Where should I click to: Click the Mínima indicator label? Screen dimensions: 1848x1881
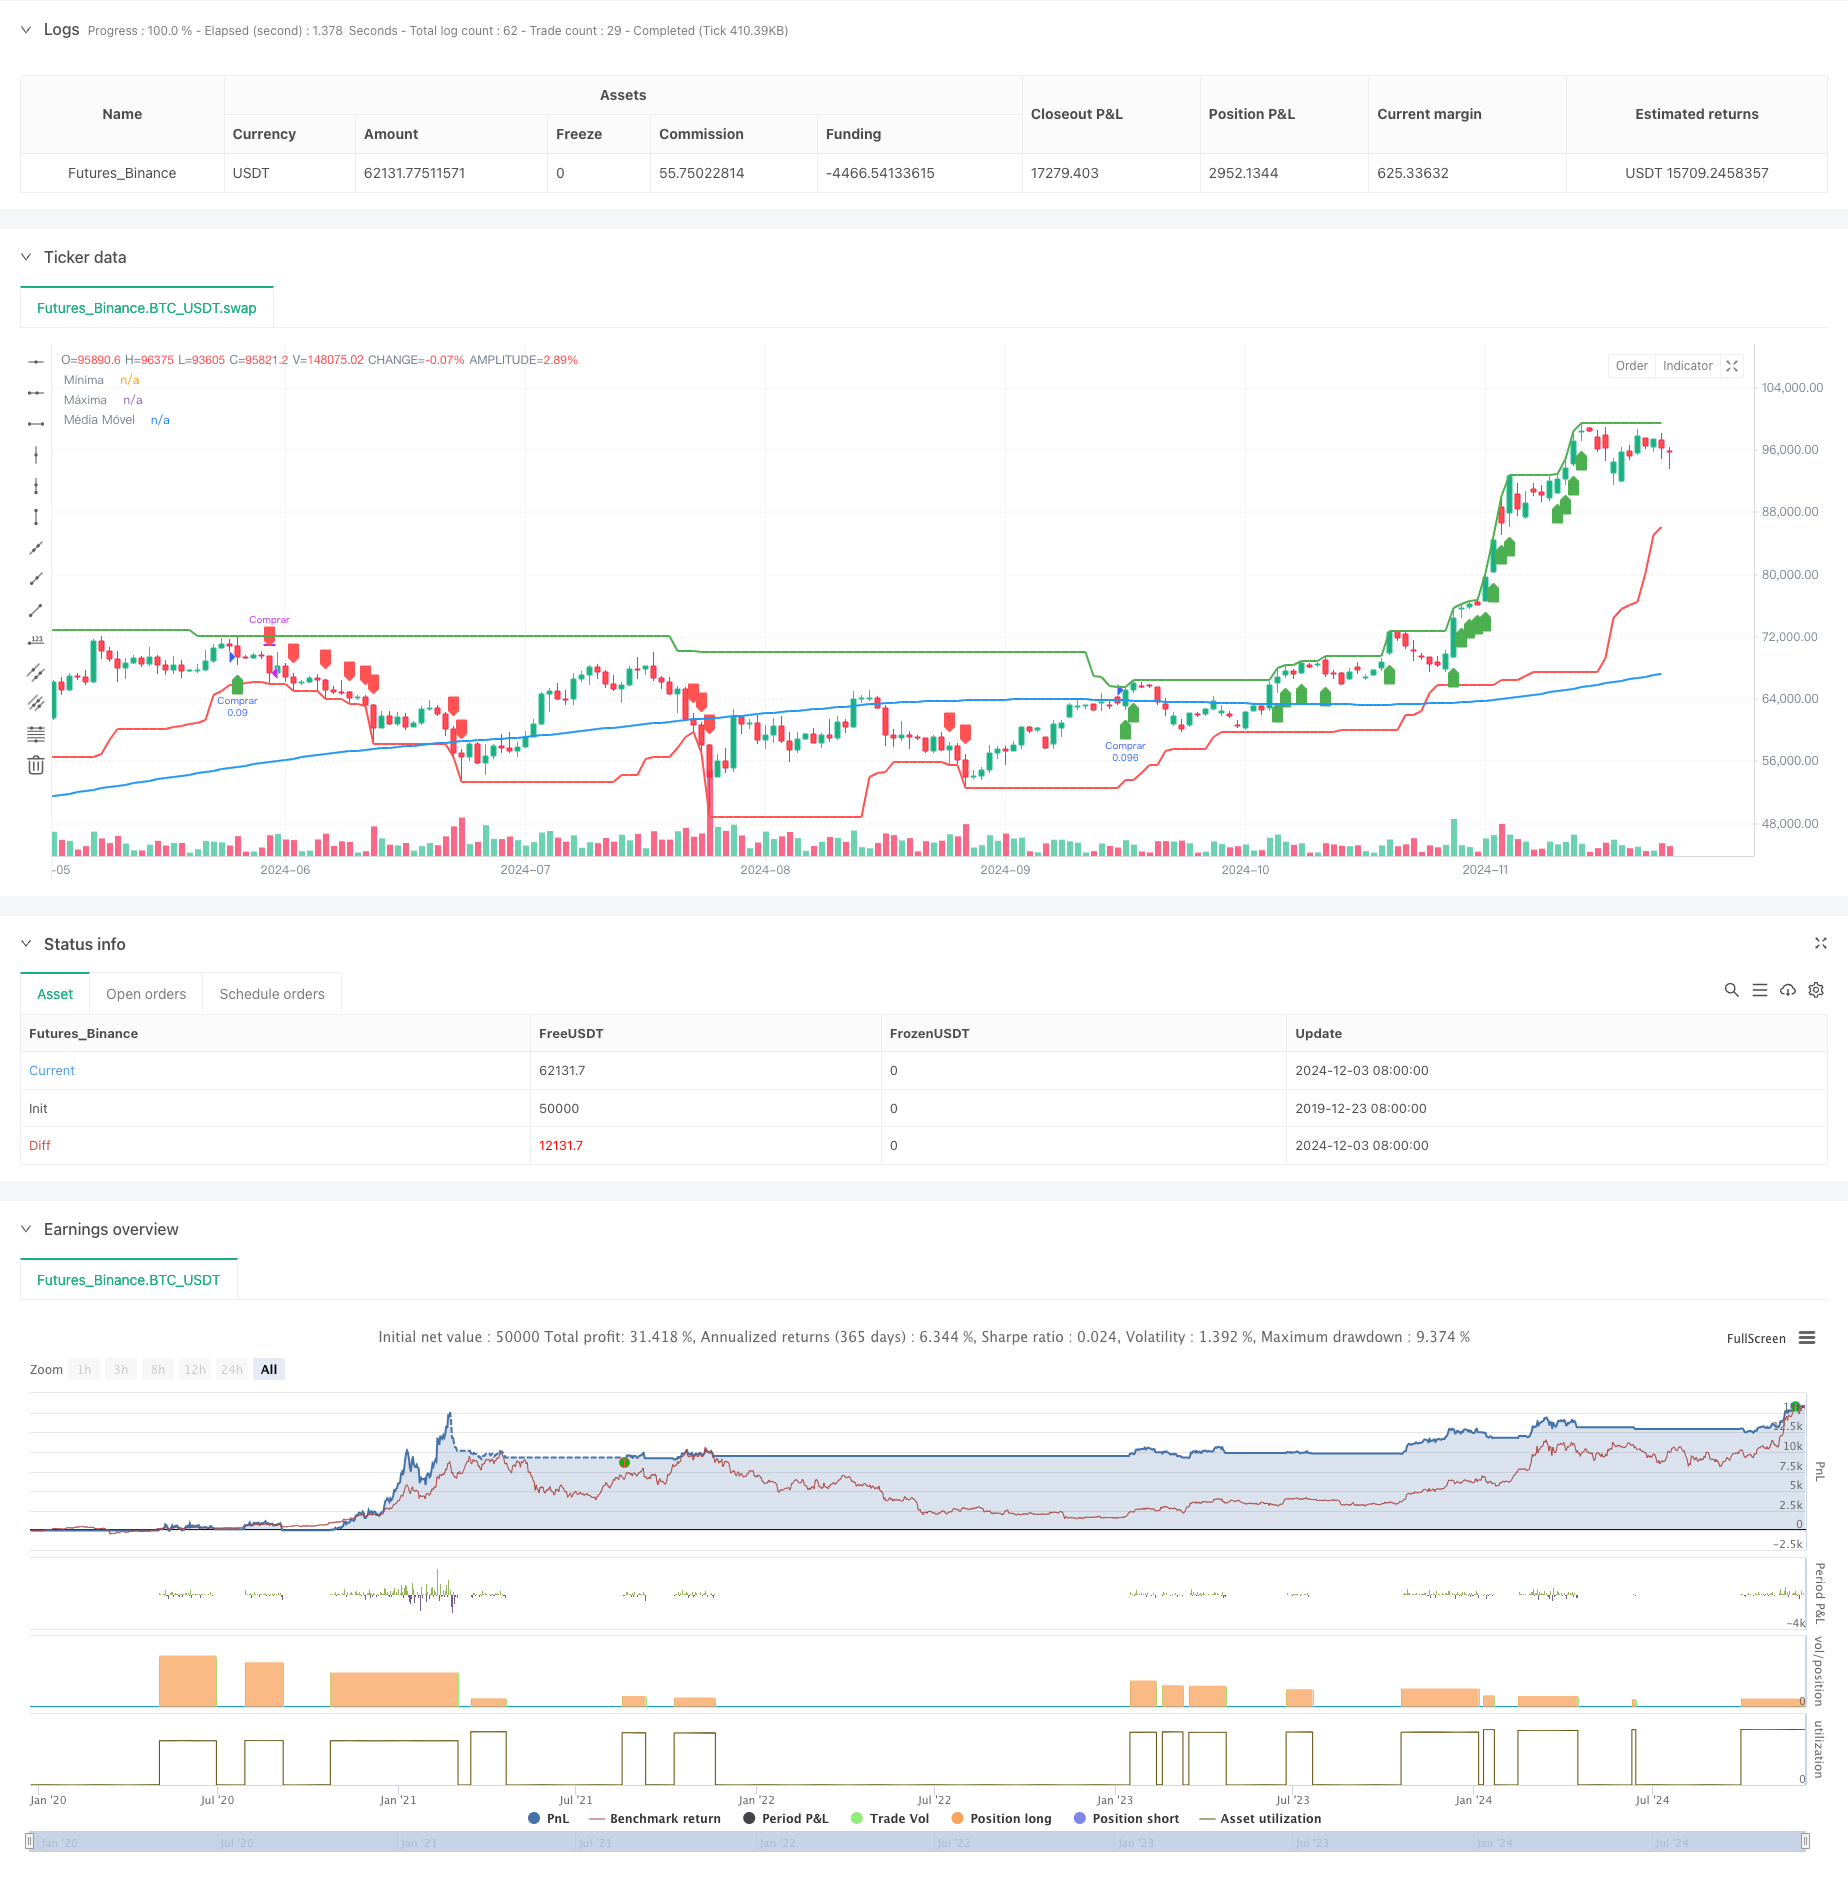tap(84, 380)
